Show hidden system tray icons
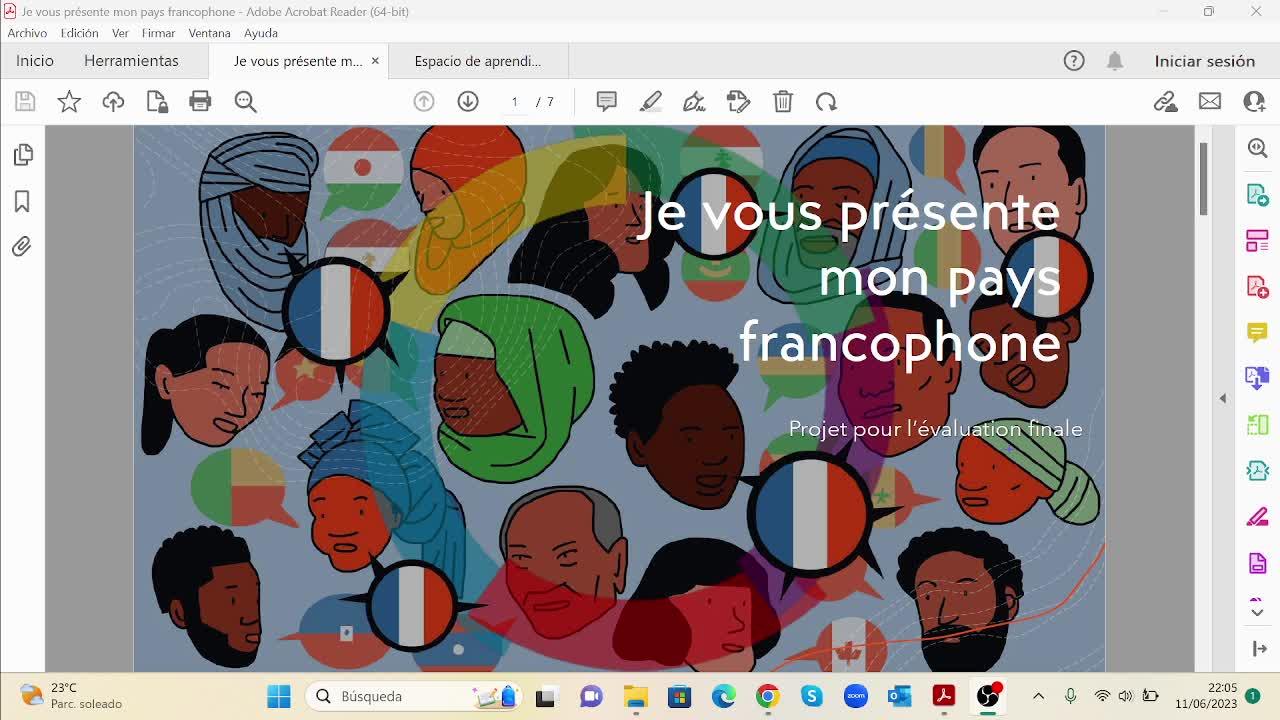 click(x=1038, y=696)
